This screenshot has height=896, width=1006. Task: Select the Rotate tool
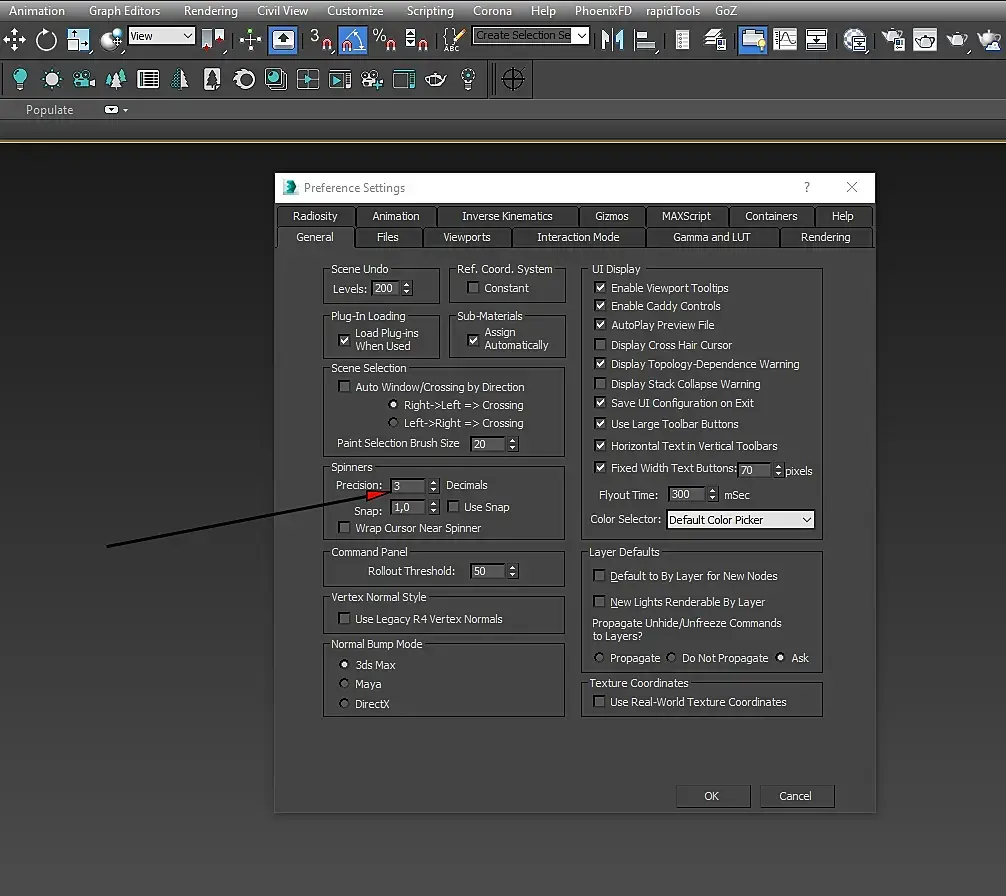pyautogui.click(x=47, y=40)
